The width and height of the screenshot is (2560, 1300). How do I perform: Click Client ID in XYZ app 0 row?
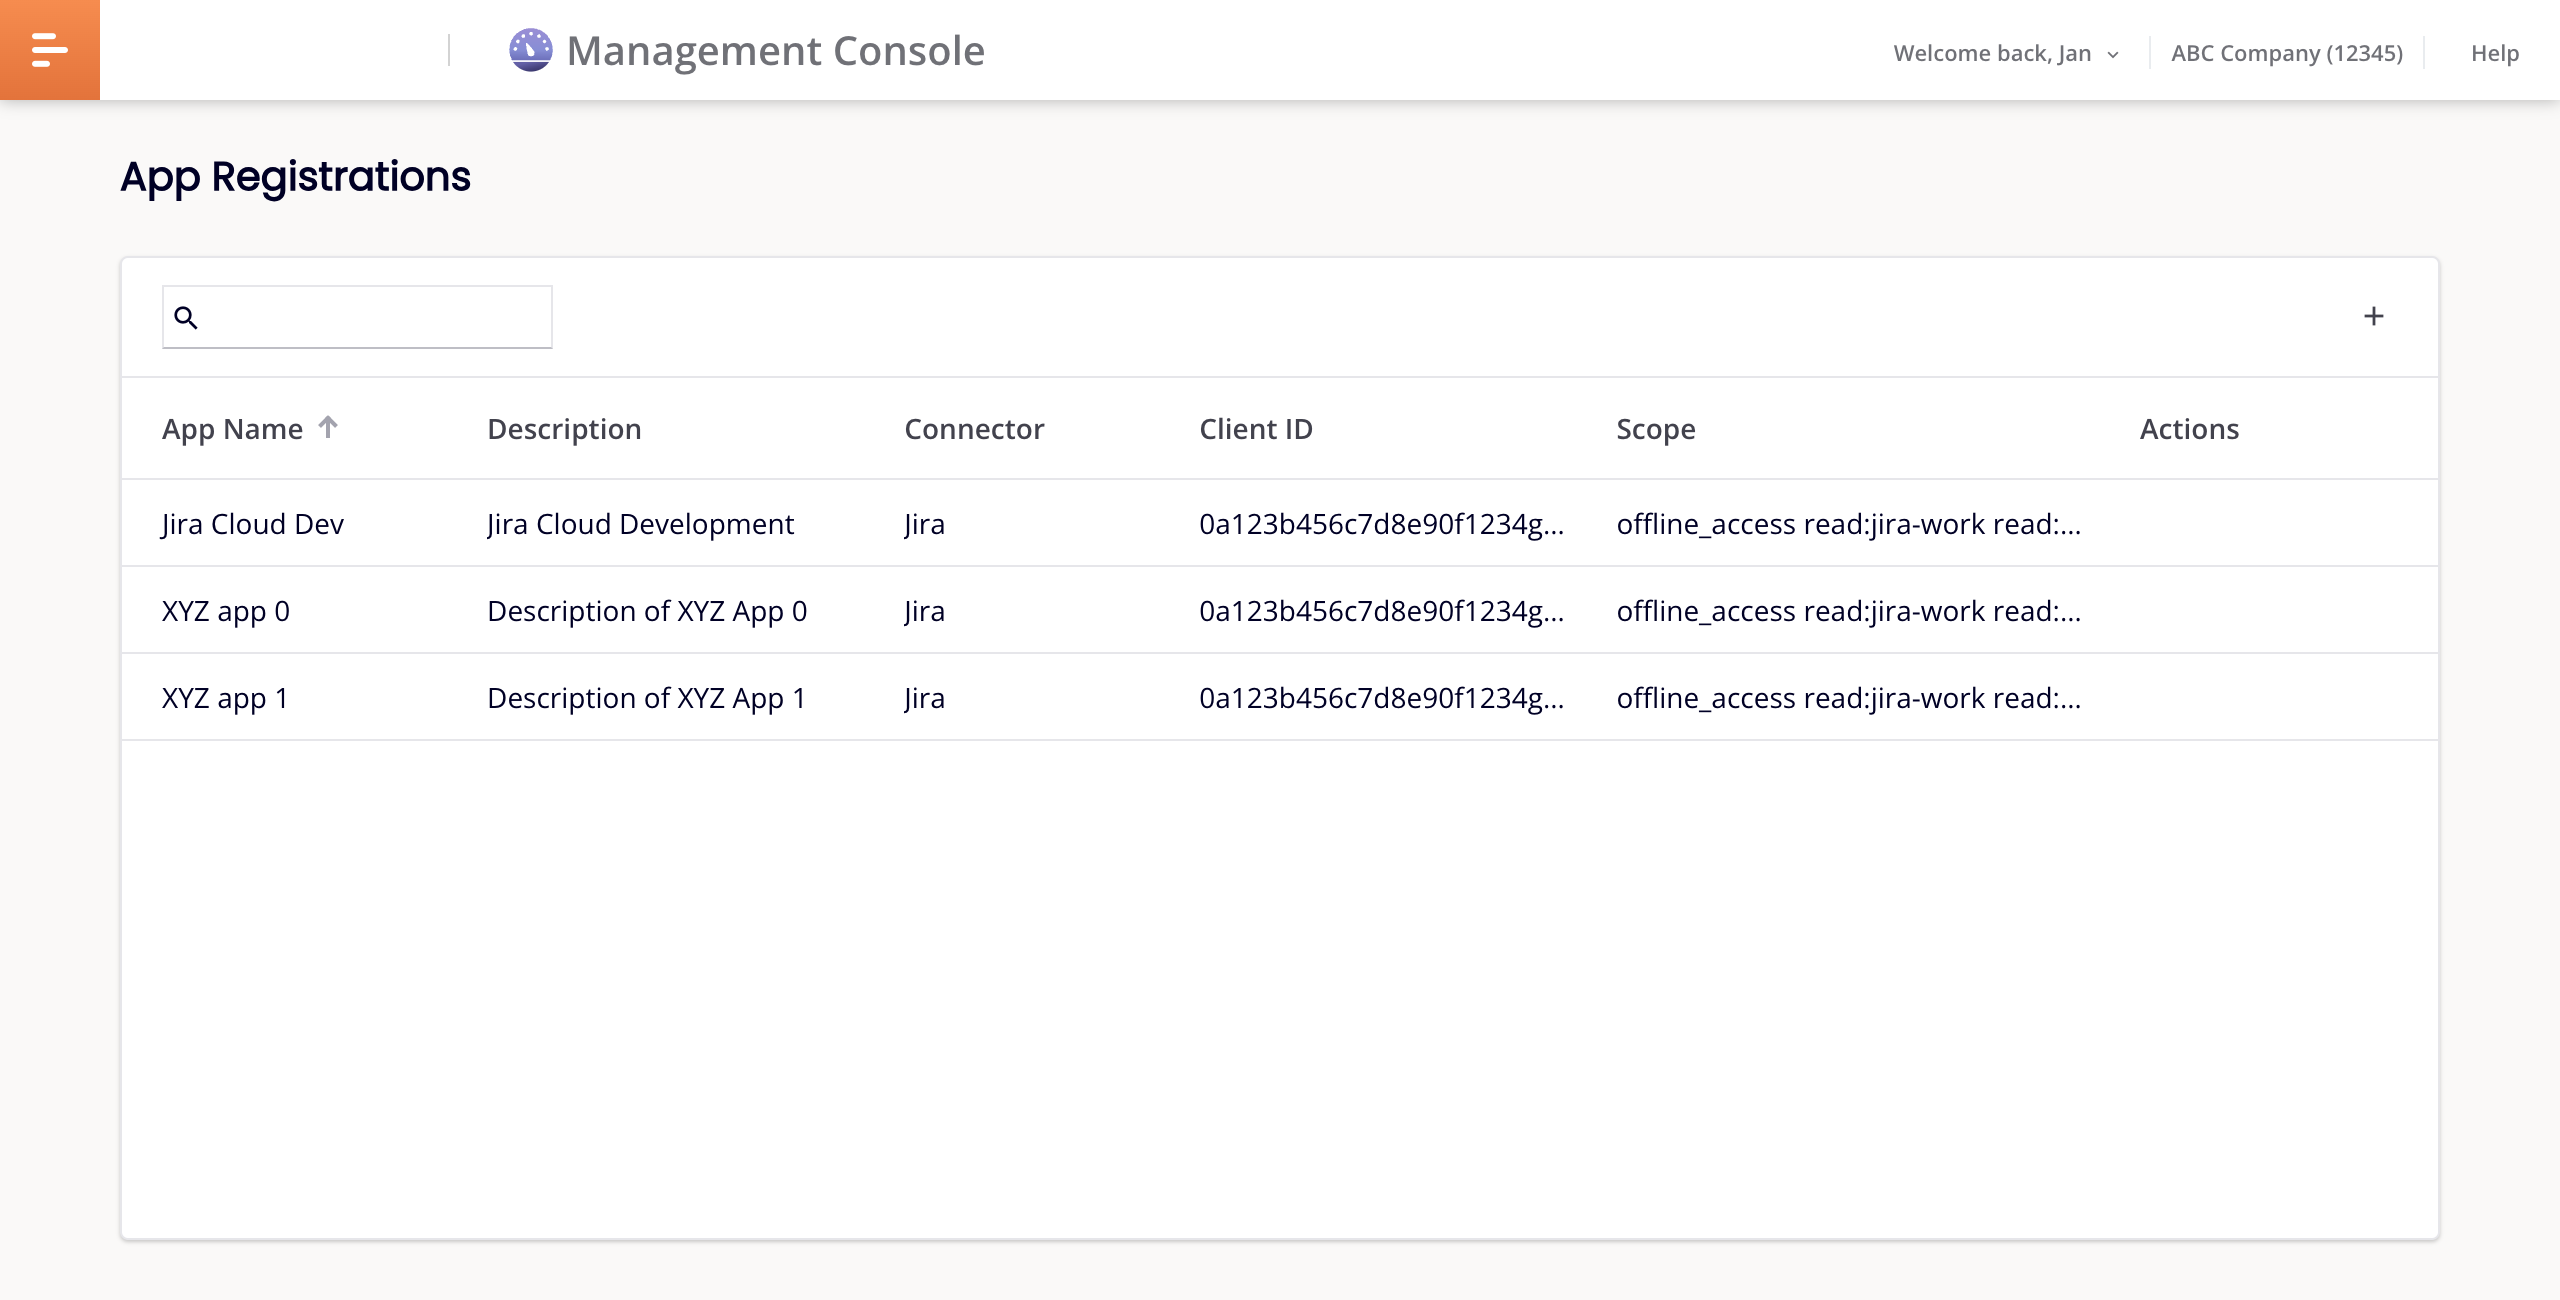[x=1381, y=611]
